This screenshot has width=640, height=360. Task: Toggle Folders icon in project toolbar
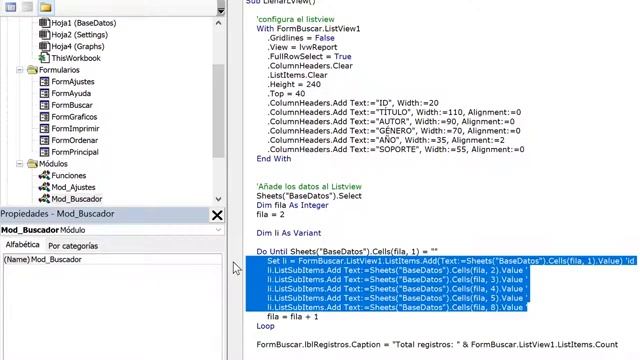tap(45, 7)
